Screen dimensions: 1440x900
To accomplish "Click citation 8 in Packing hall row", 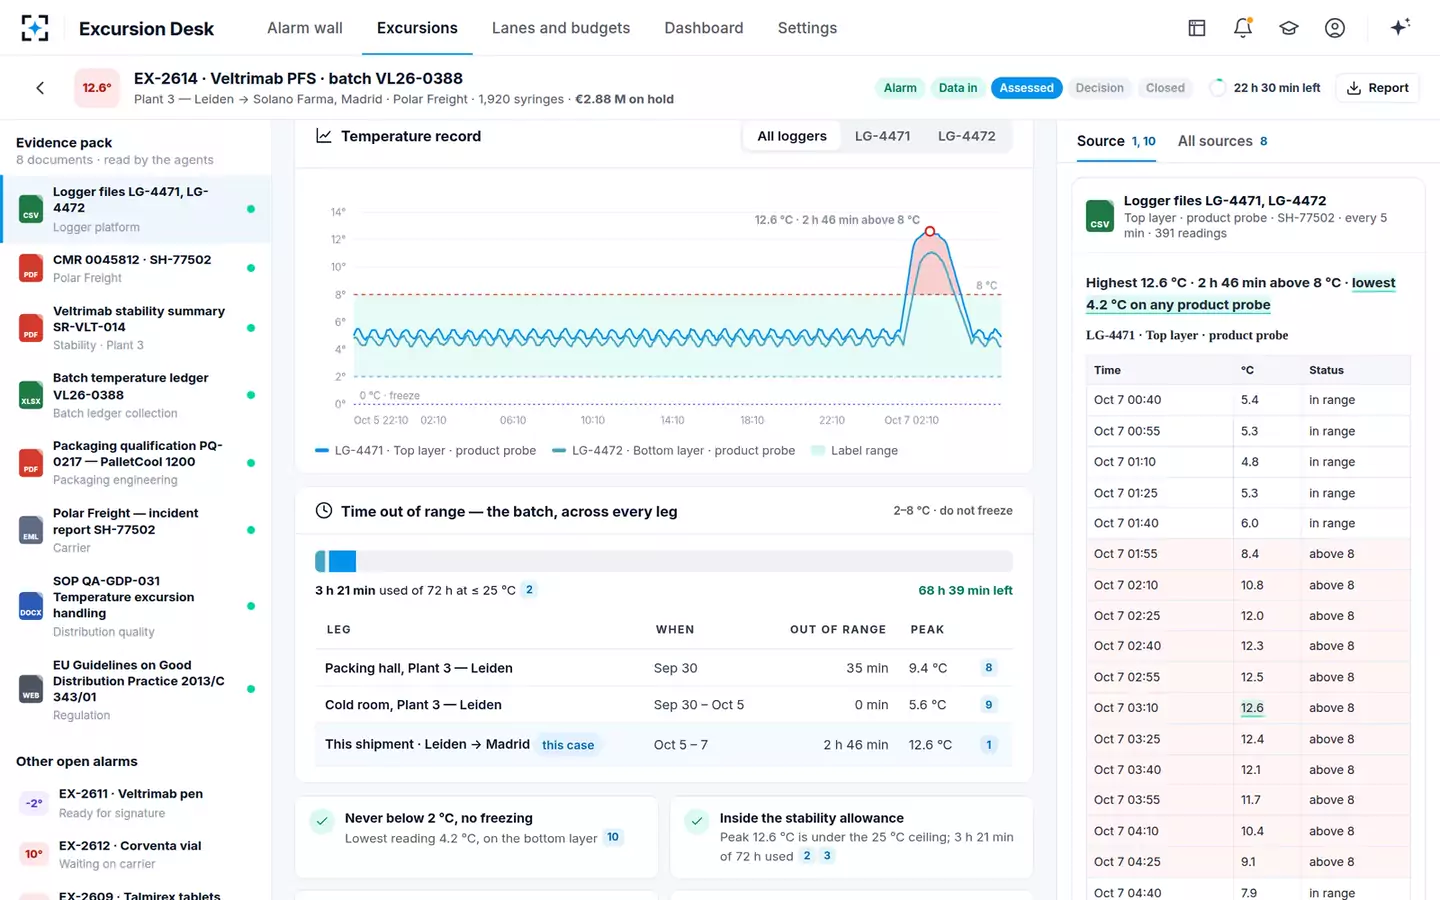I will pyautogui.click(x=989, y=668).
